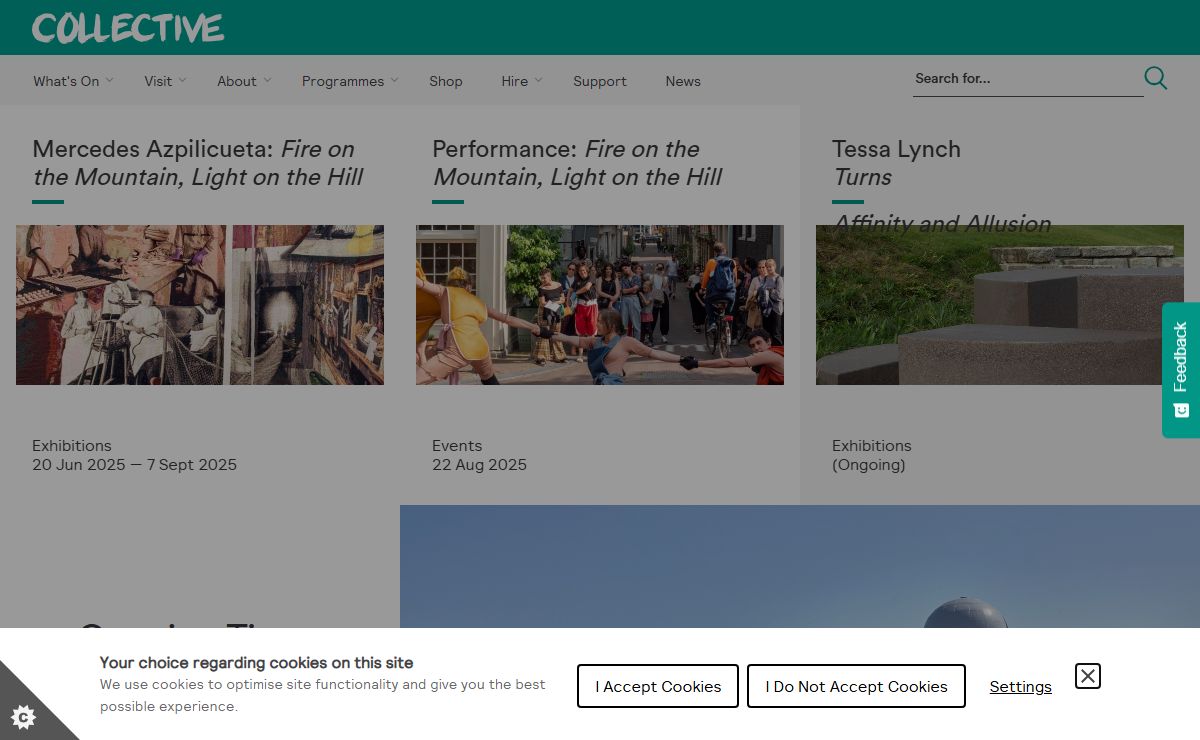Expand the Hire menu chevron

(538, 80)
